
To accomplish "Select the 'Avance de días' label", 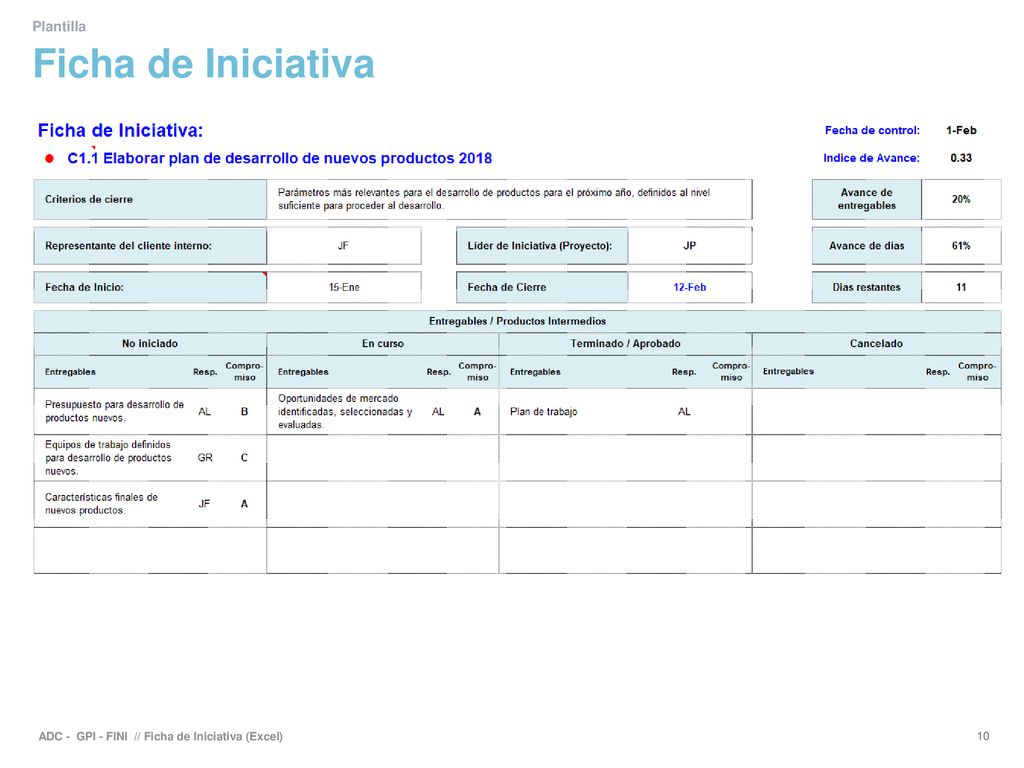I will pyautogui.click(x=867, y=246).
